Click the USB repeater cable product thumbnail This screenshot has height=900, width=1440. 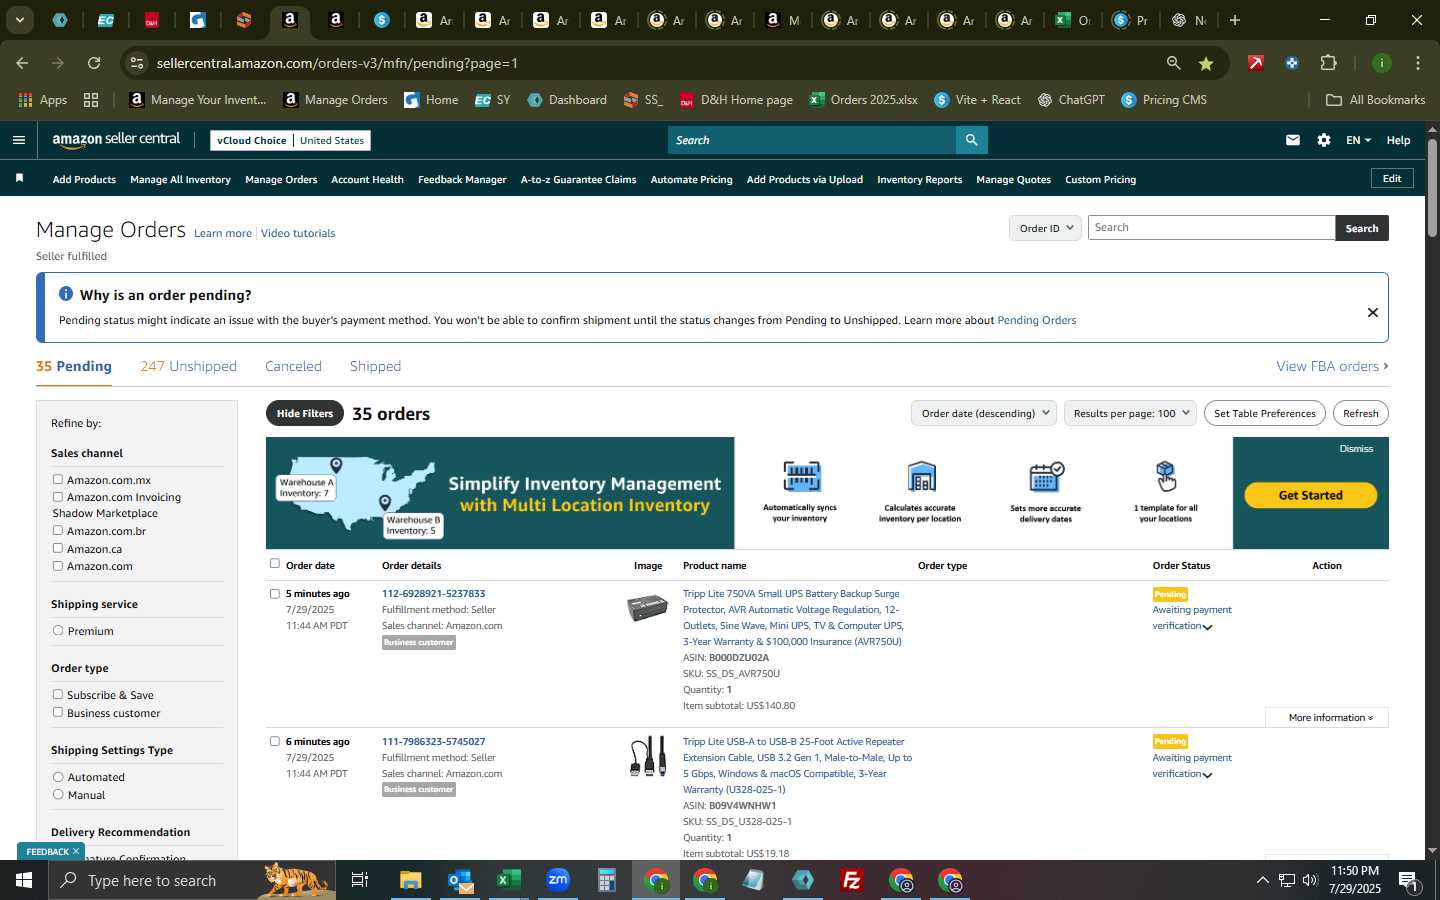[648, 756]
